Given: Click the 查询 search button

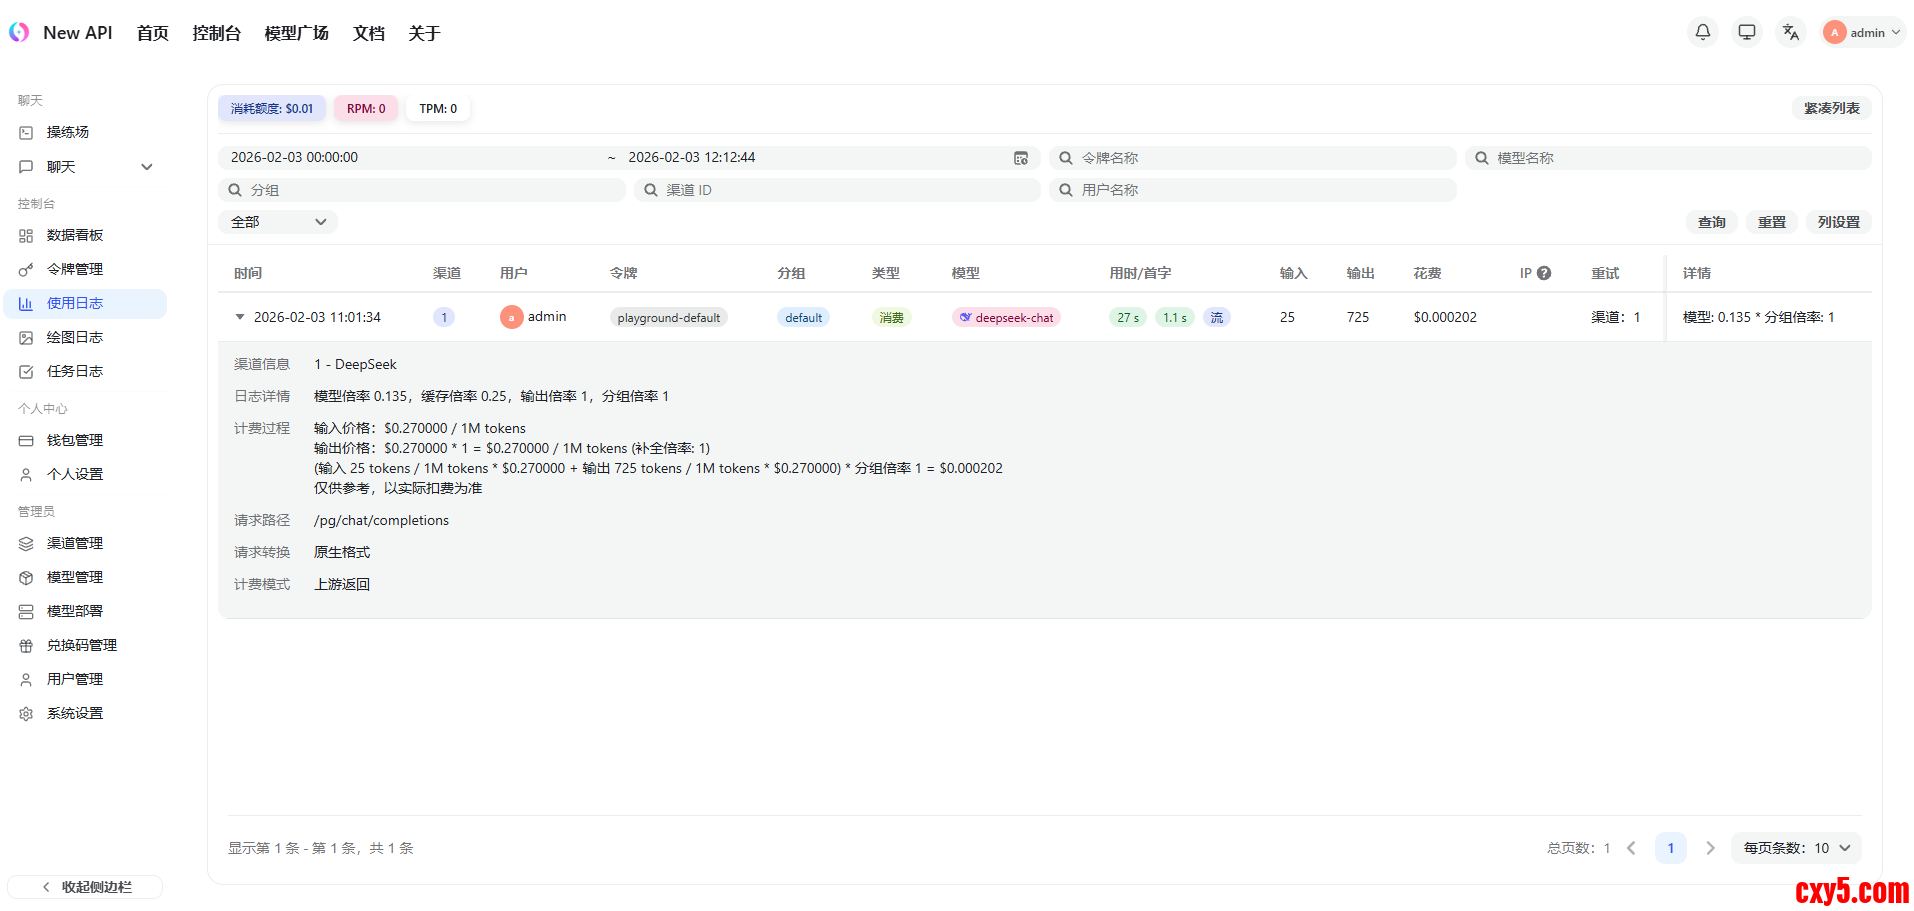Looking at the screenshot, I should tap(1711, 222).
